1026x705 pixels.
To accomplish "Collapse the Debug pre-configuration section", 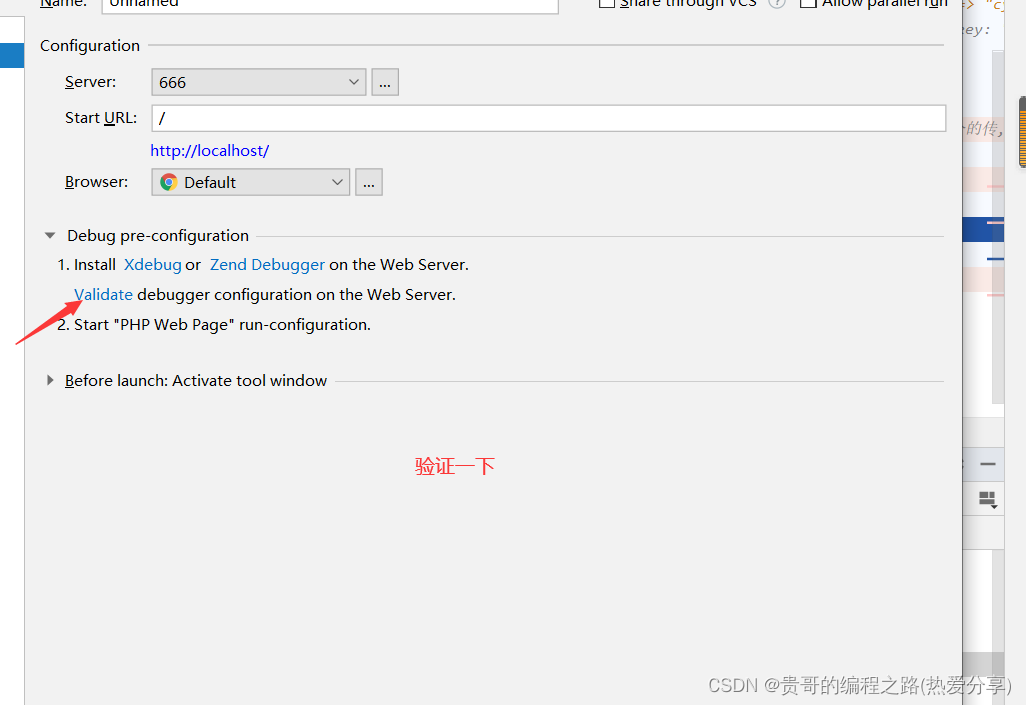I will point(50,236).
